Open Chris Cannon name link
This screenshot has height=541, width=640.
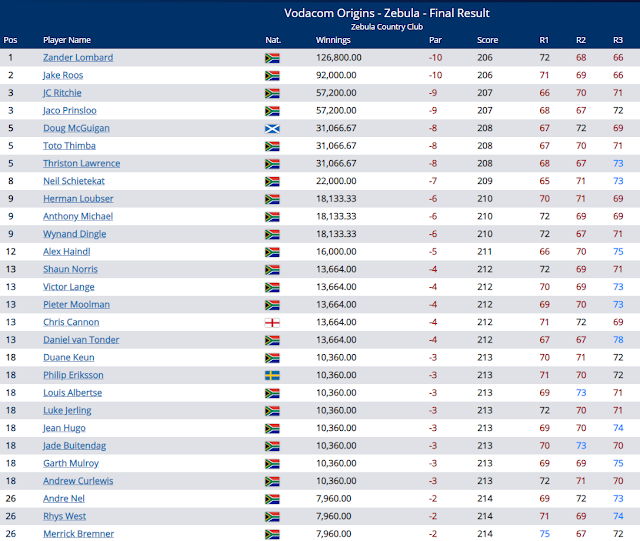[x=71, y=322]
